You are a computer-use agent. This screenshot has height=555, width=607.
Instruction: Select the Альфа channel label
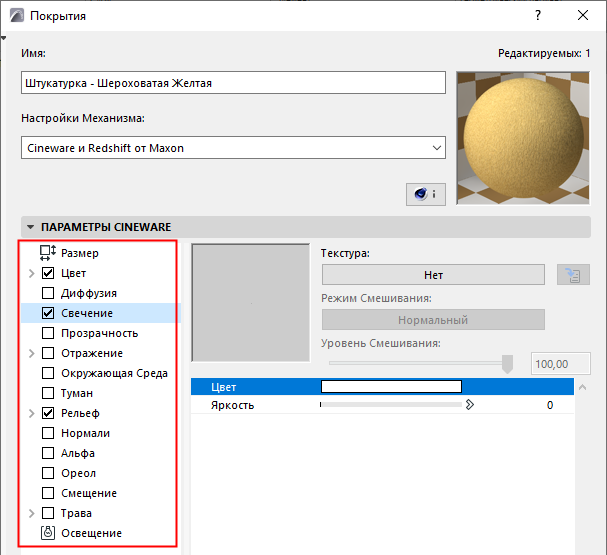pos(78,453)
